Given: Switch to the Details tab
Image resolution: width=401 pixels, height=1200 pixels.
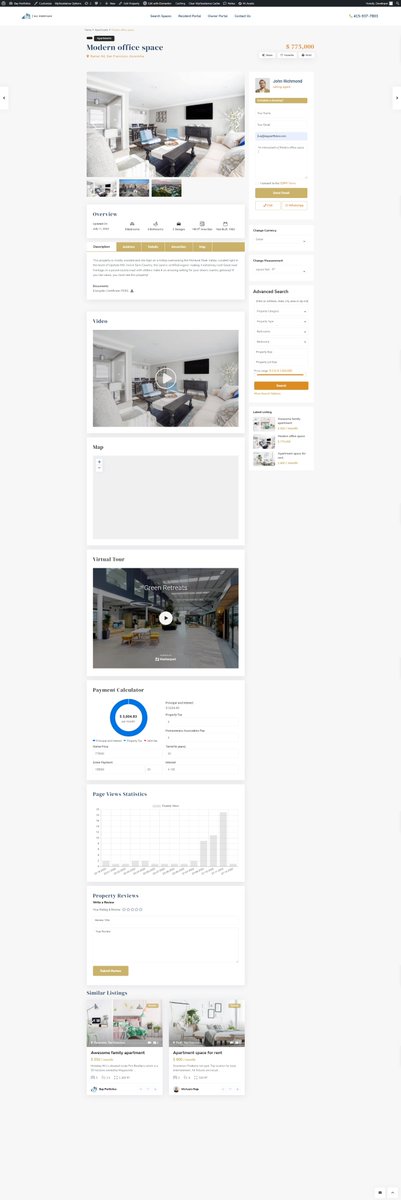Looking at the screenshot, I should coord(153,246).
